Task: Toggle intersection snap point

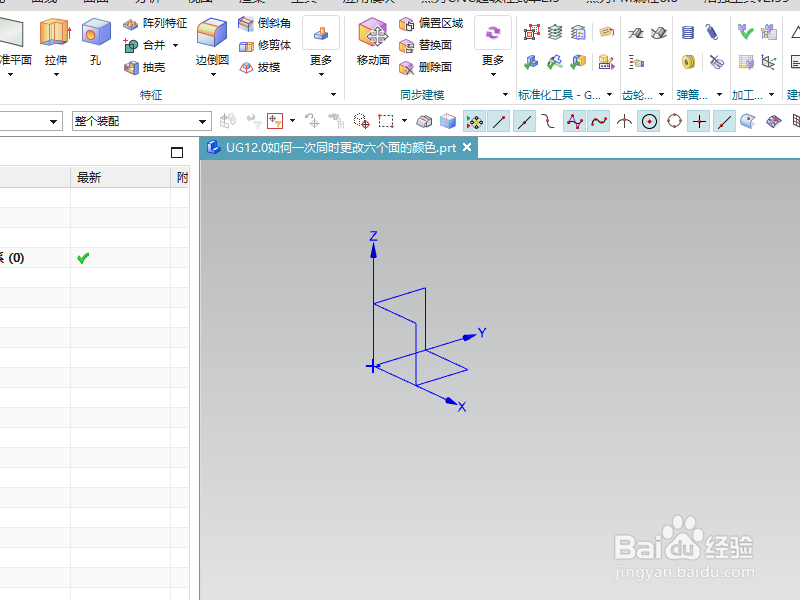Action: pos(624,122)
